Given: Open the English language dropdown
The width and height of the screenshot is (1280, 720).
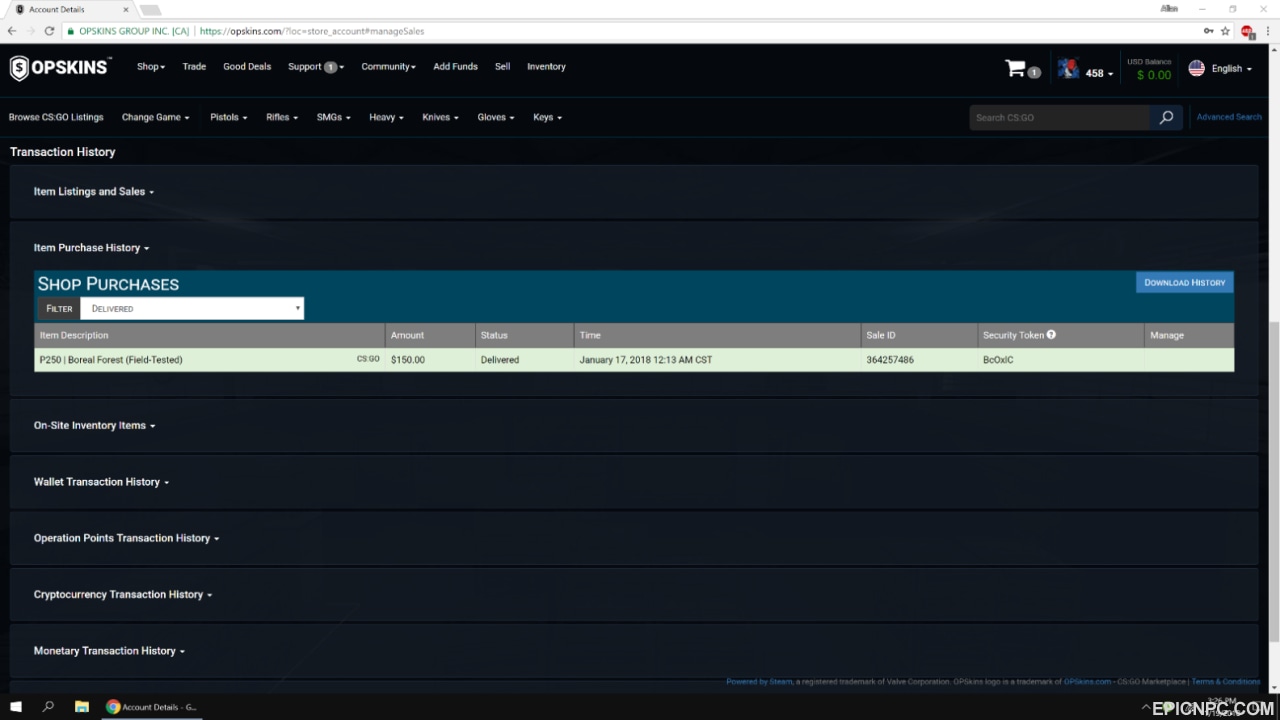Looking at the screenshot, I should pos(1220,68).
